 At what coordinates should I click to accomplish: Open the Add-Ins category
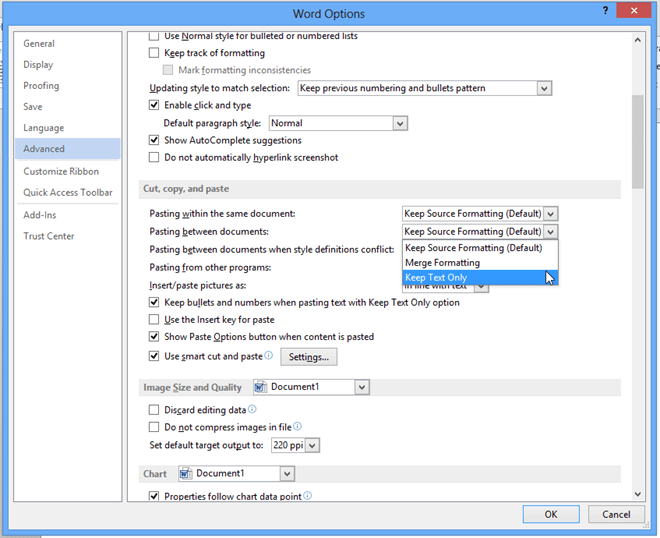coord(67,215)
